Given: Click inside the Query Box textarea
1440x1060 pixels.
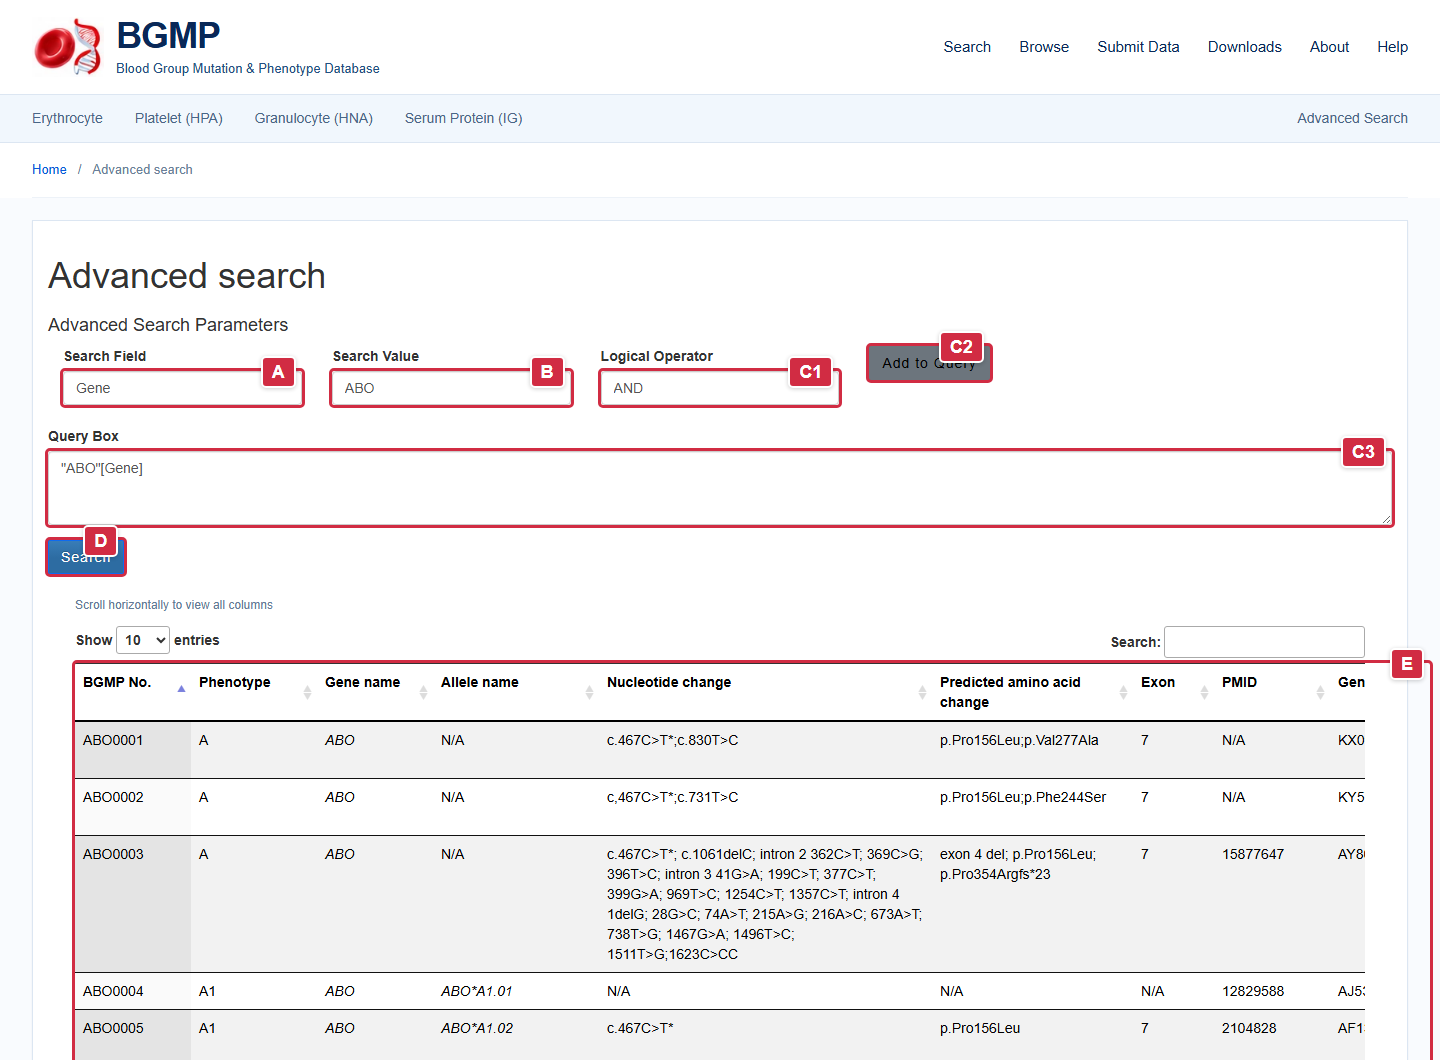Looking at the screenshot, I should (x=719, y=488).
